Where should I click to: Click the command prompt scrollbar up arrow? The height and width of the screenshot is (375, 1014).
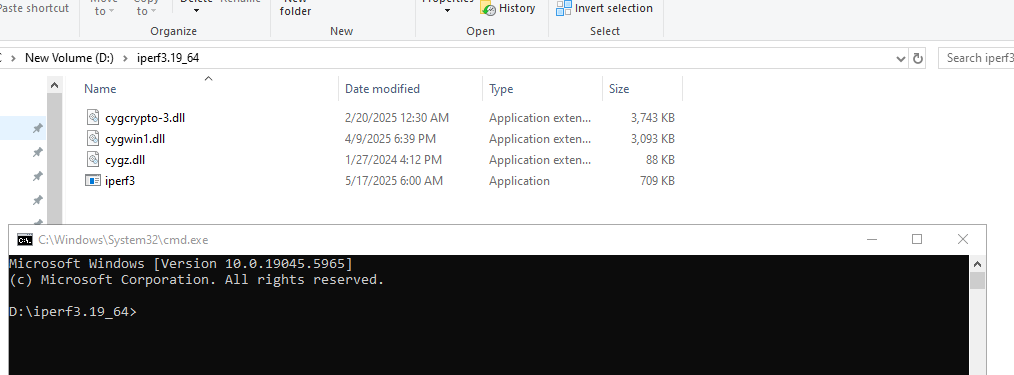pyautogui.click(x=977, y=264)
